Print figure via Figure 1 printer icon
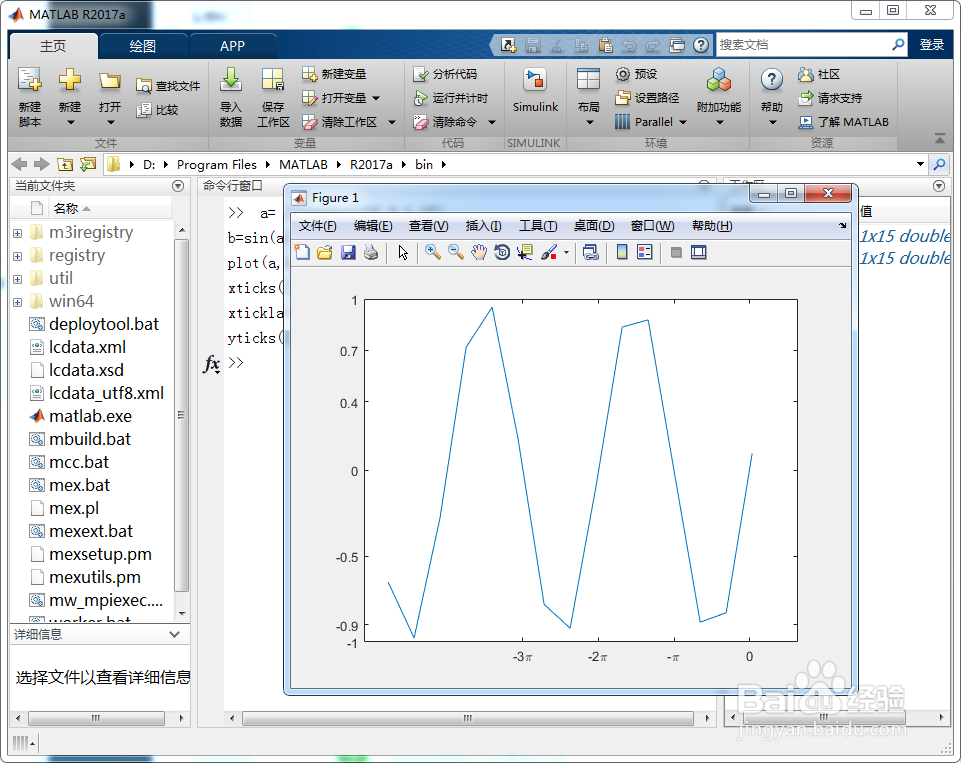 pos(371,252)
